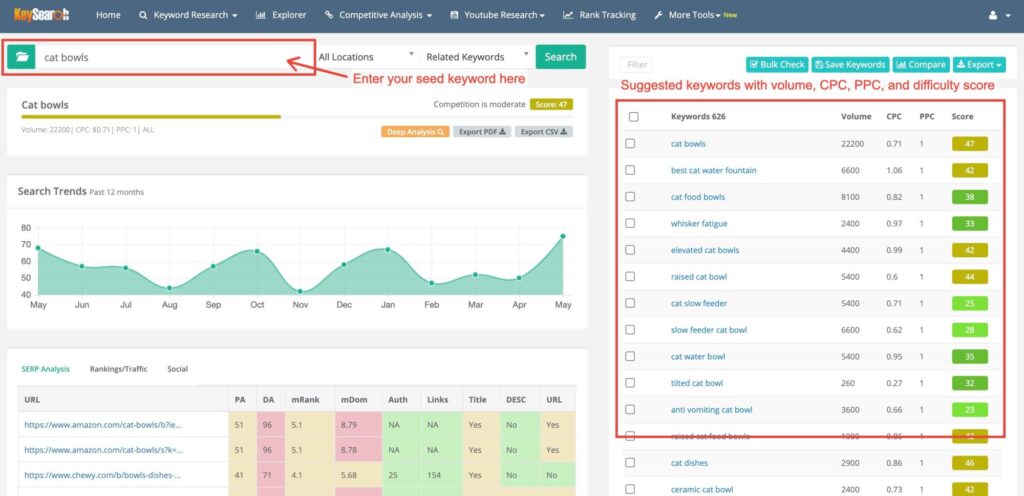Click the green folder icon beside search
The height and width of the screenshot is (496, 1024).
[x=21, y=57]
